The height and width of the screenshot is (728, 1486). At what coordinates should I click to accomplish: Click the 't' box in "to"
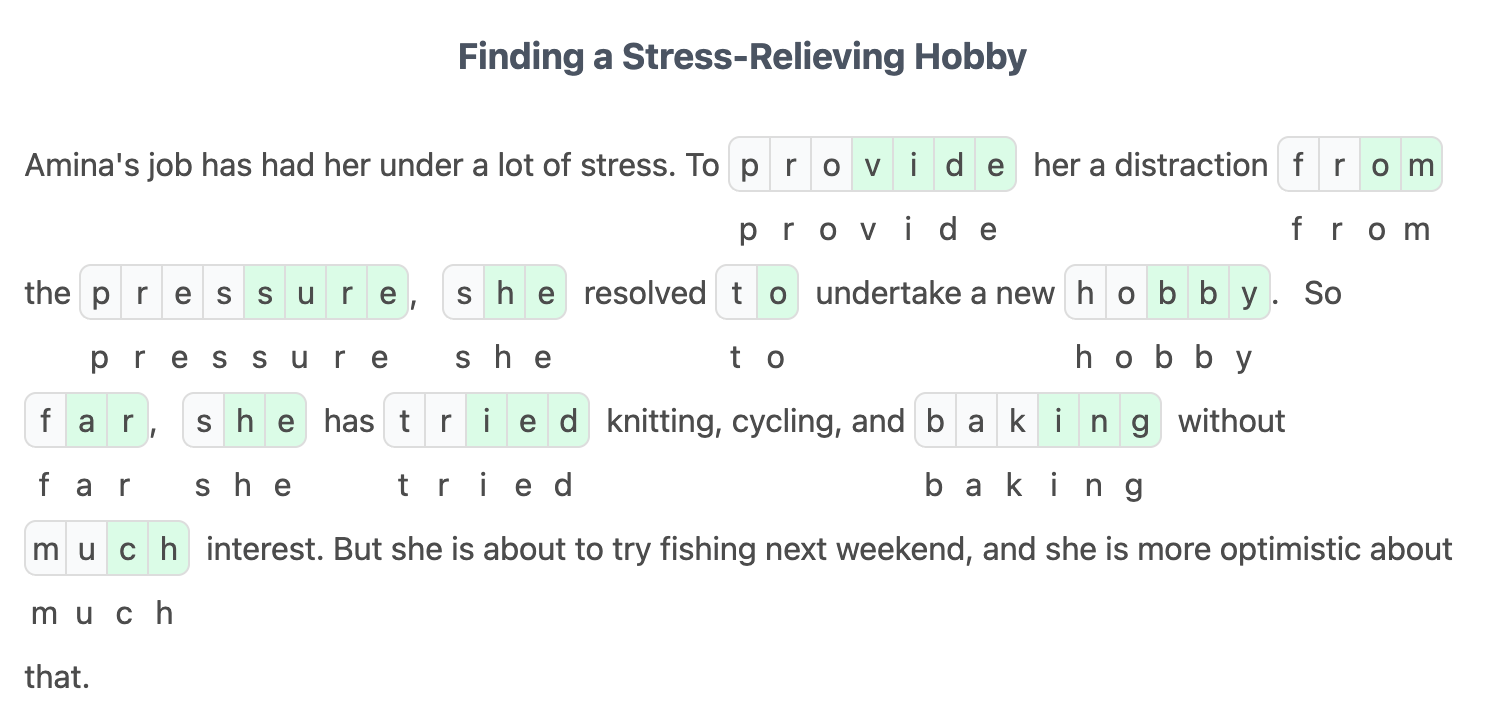coord(737,293)
